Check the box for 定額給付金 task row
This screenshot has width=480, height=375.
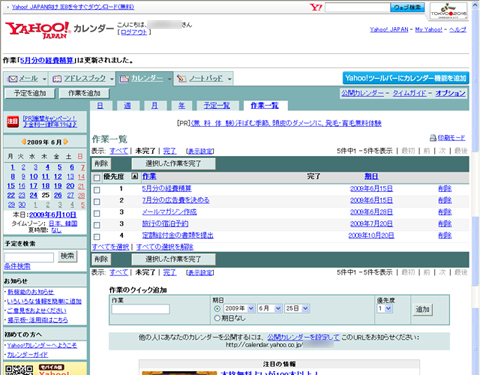tap(97, 237)
